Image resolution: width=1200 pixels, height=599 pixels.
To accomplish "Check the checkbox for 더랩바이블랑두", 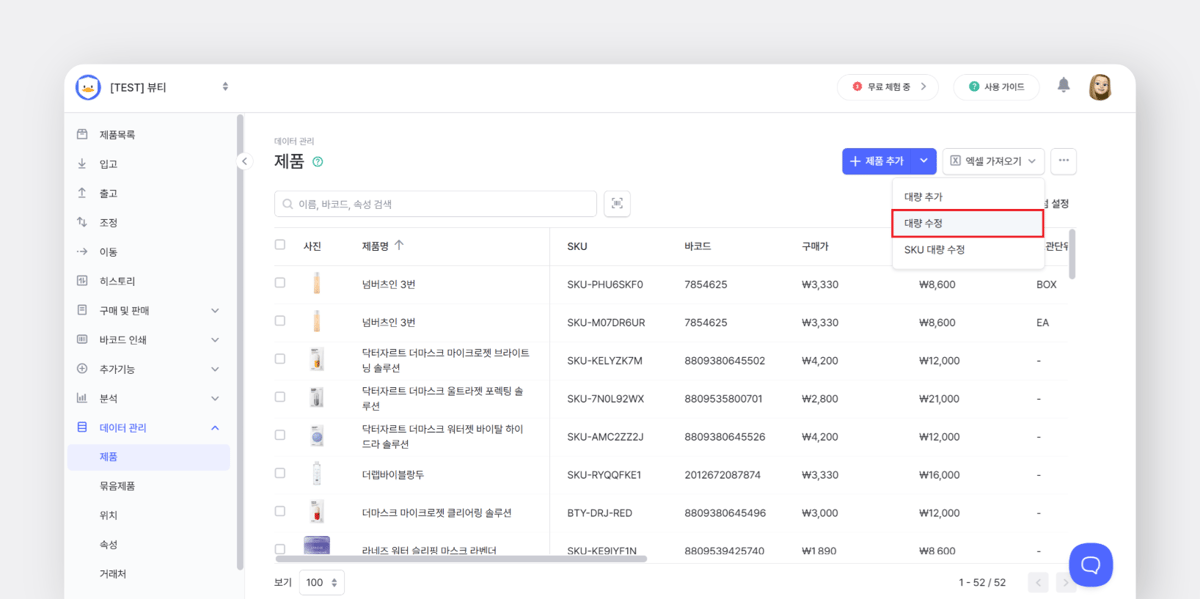I will pos(280,474).
